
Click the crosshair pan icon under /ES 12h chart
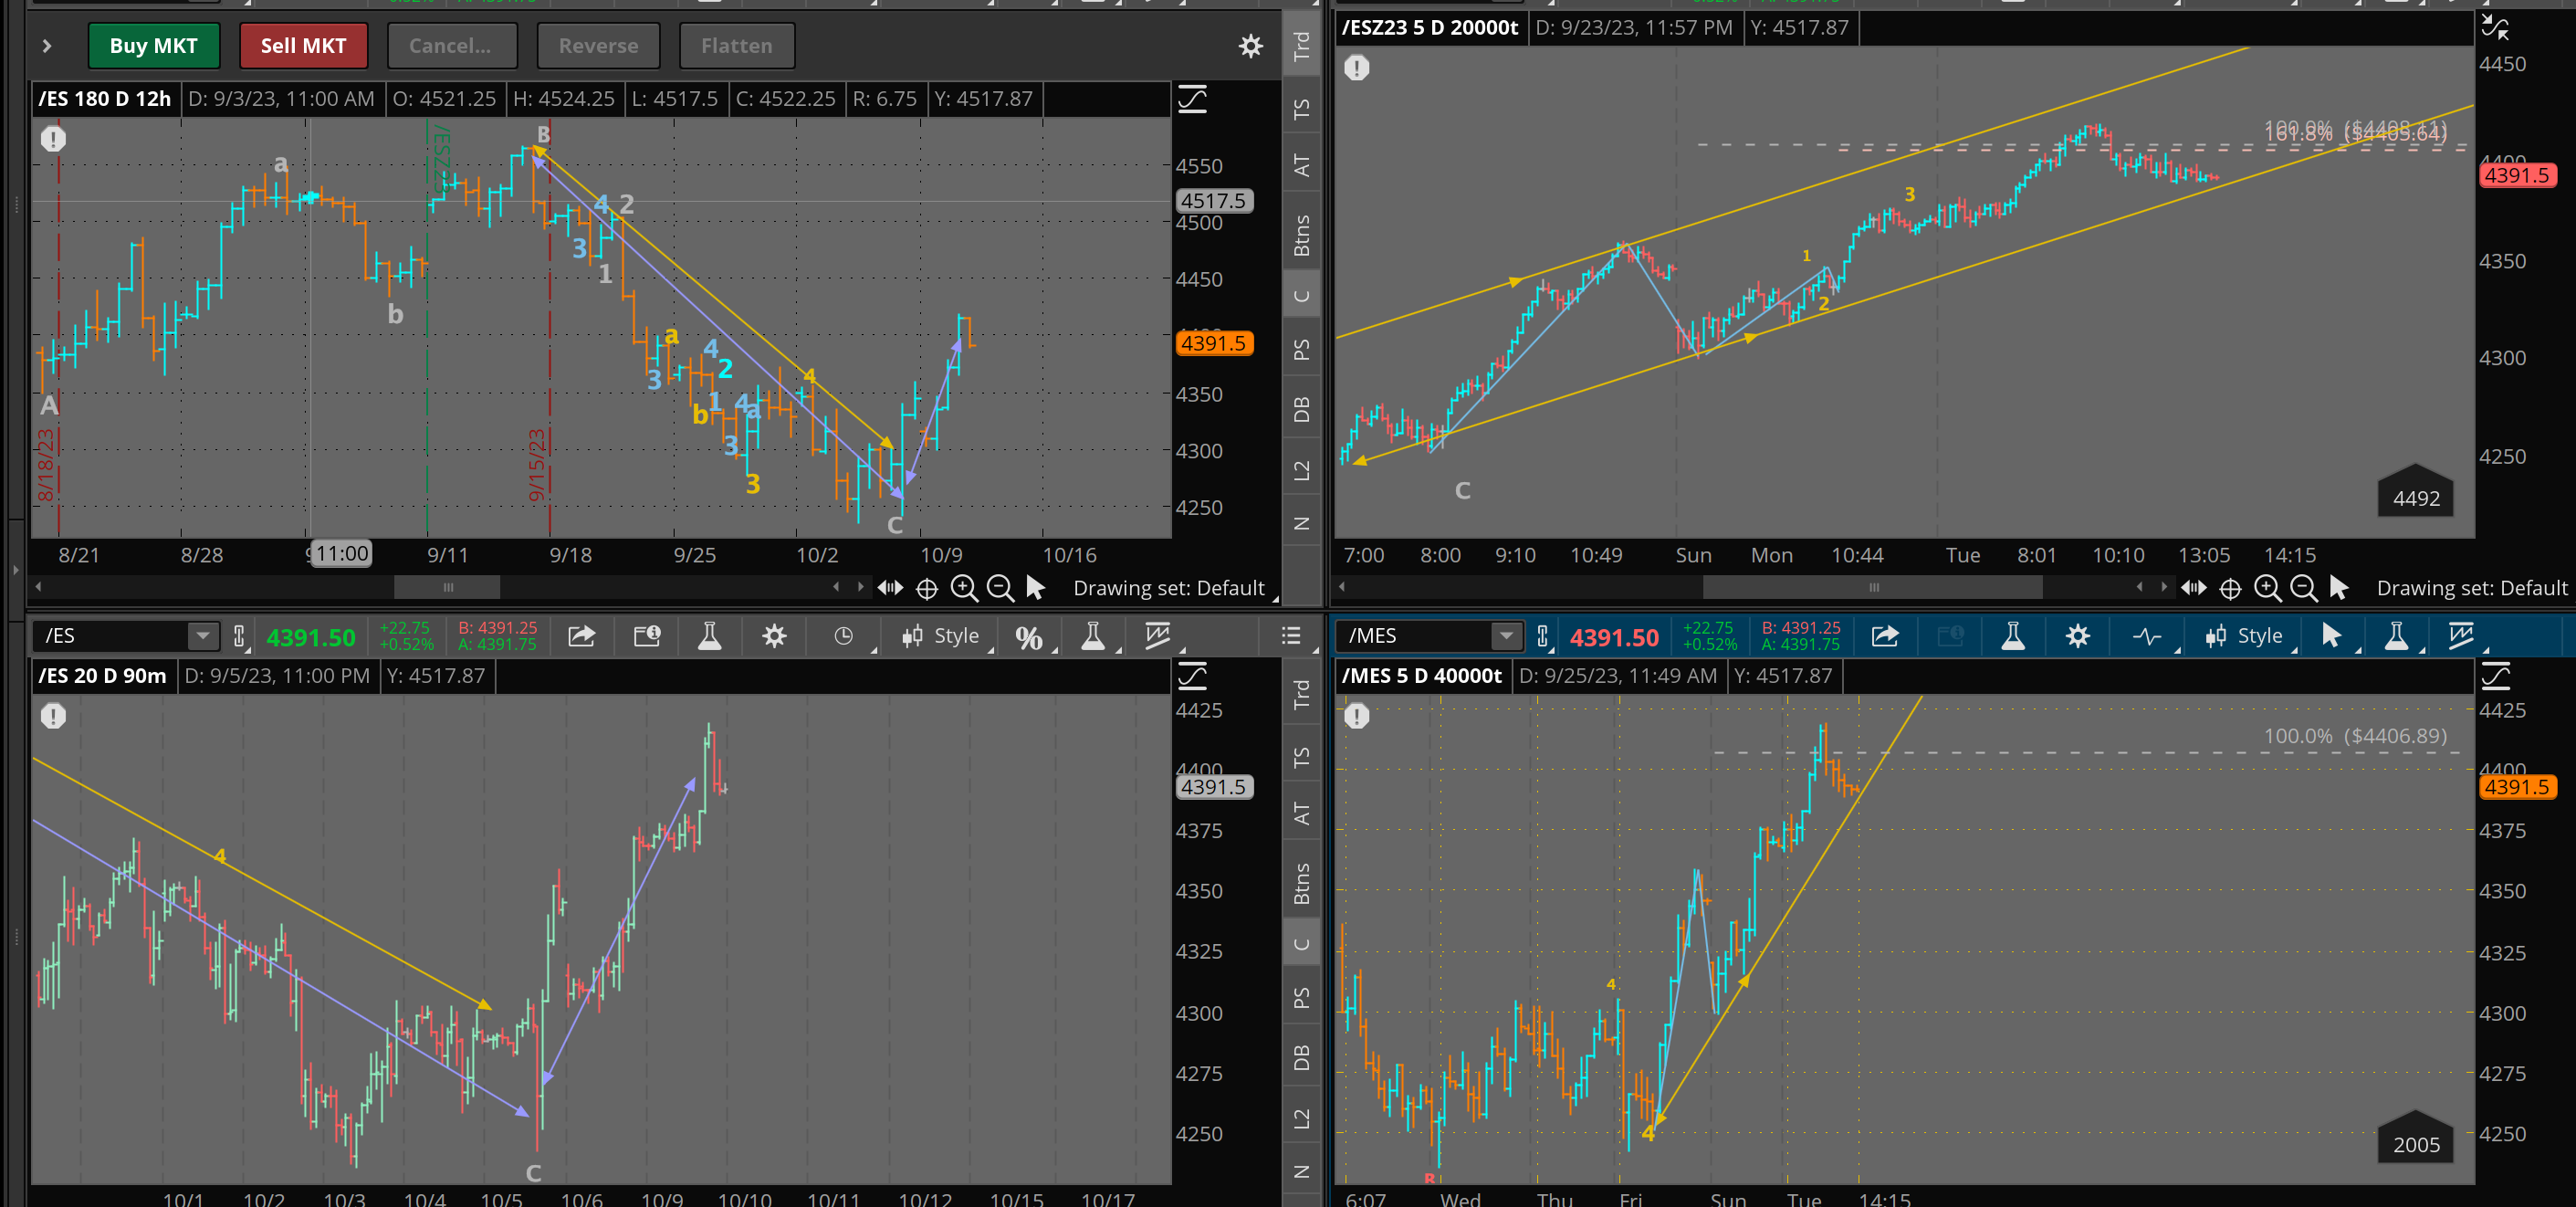click(x=927, y=589)
